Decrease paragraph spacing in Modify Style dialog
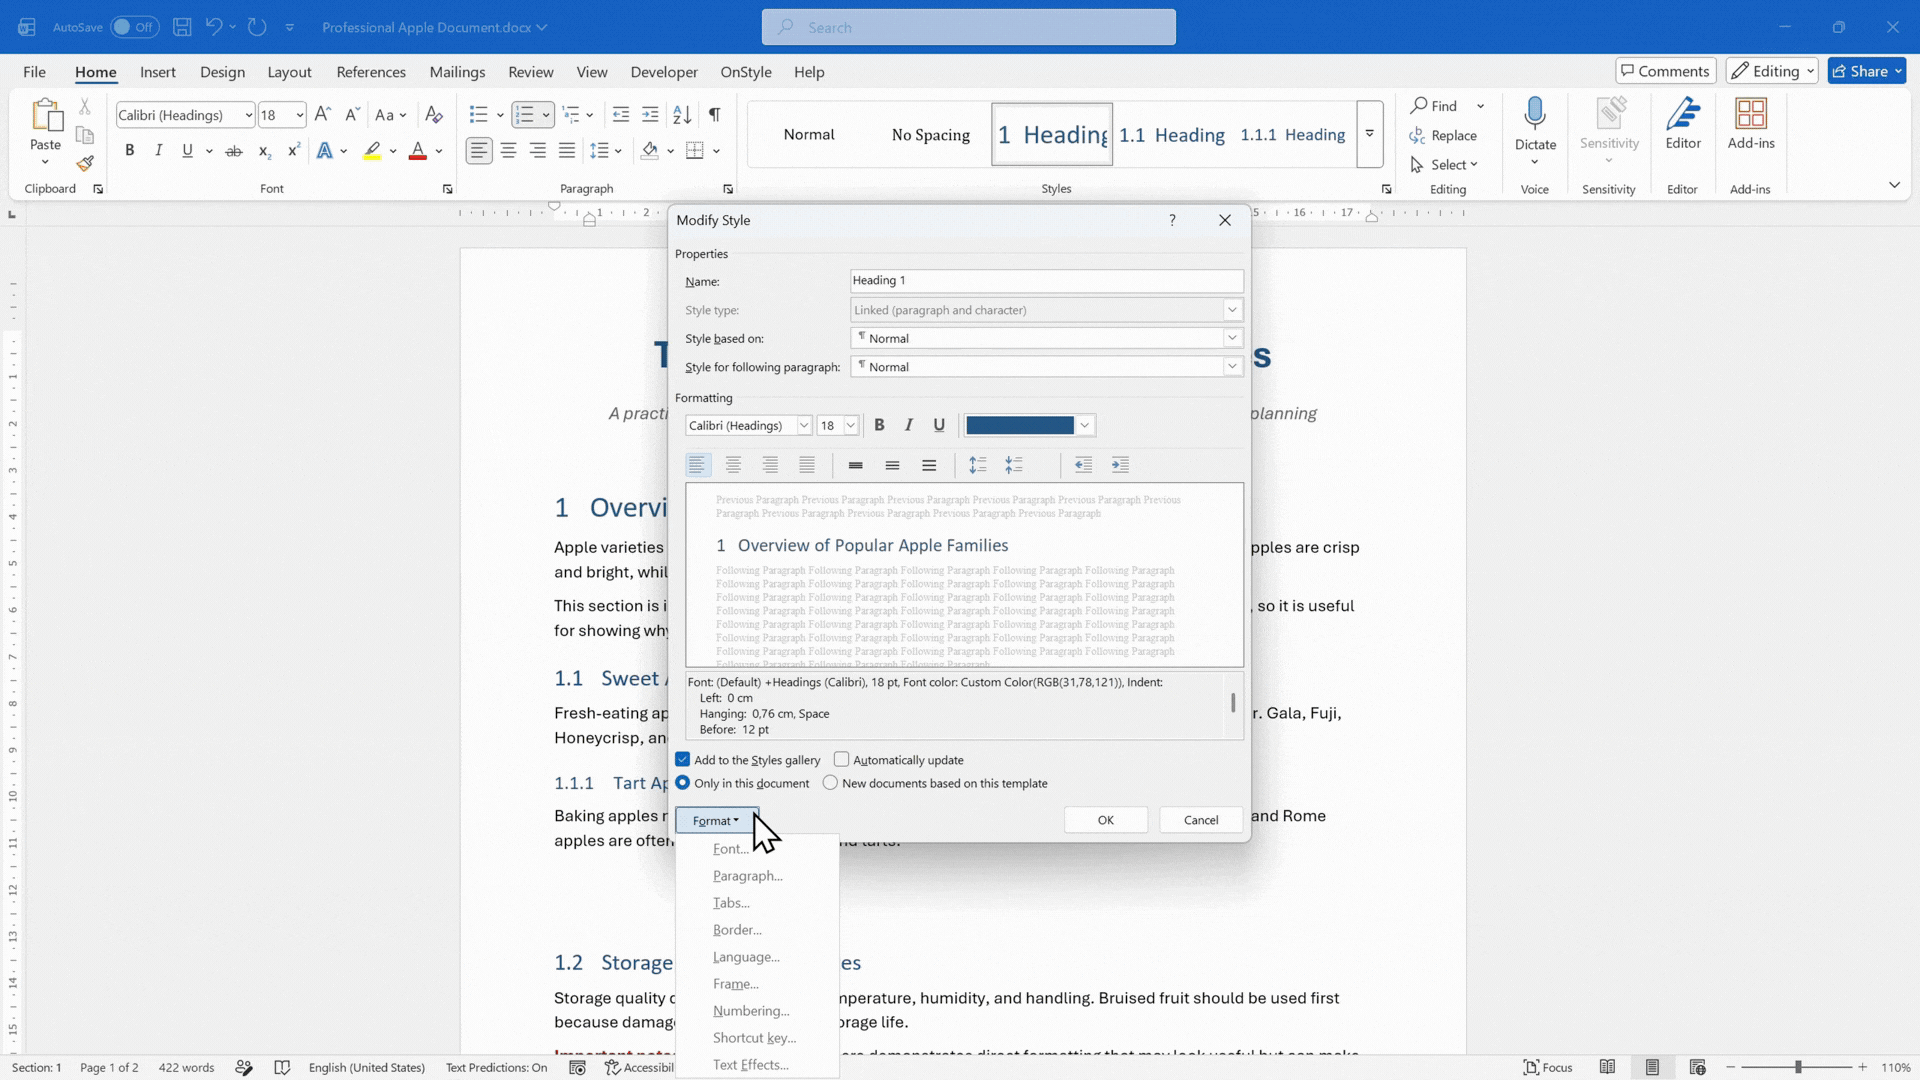1920x1080 pixels. [1014, 465]
